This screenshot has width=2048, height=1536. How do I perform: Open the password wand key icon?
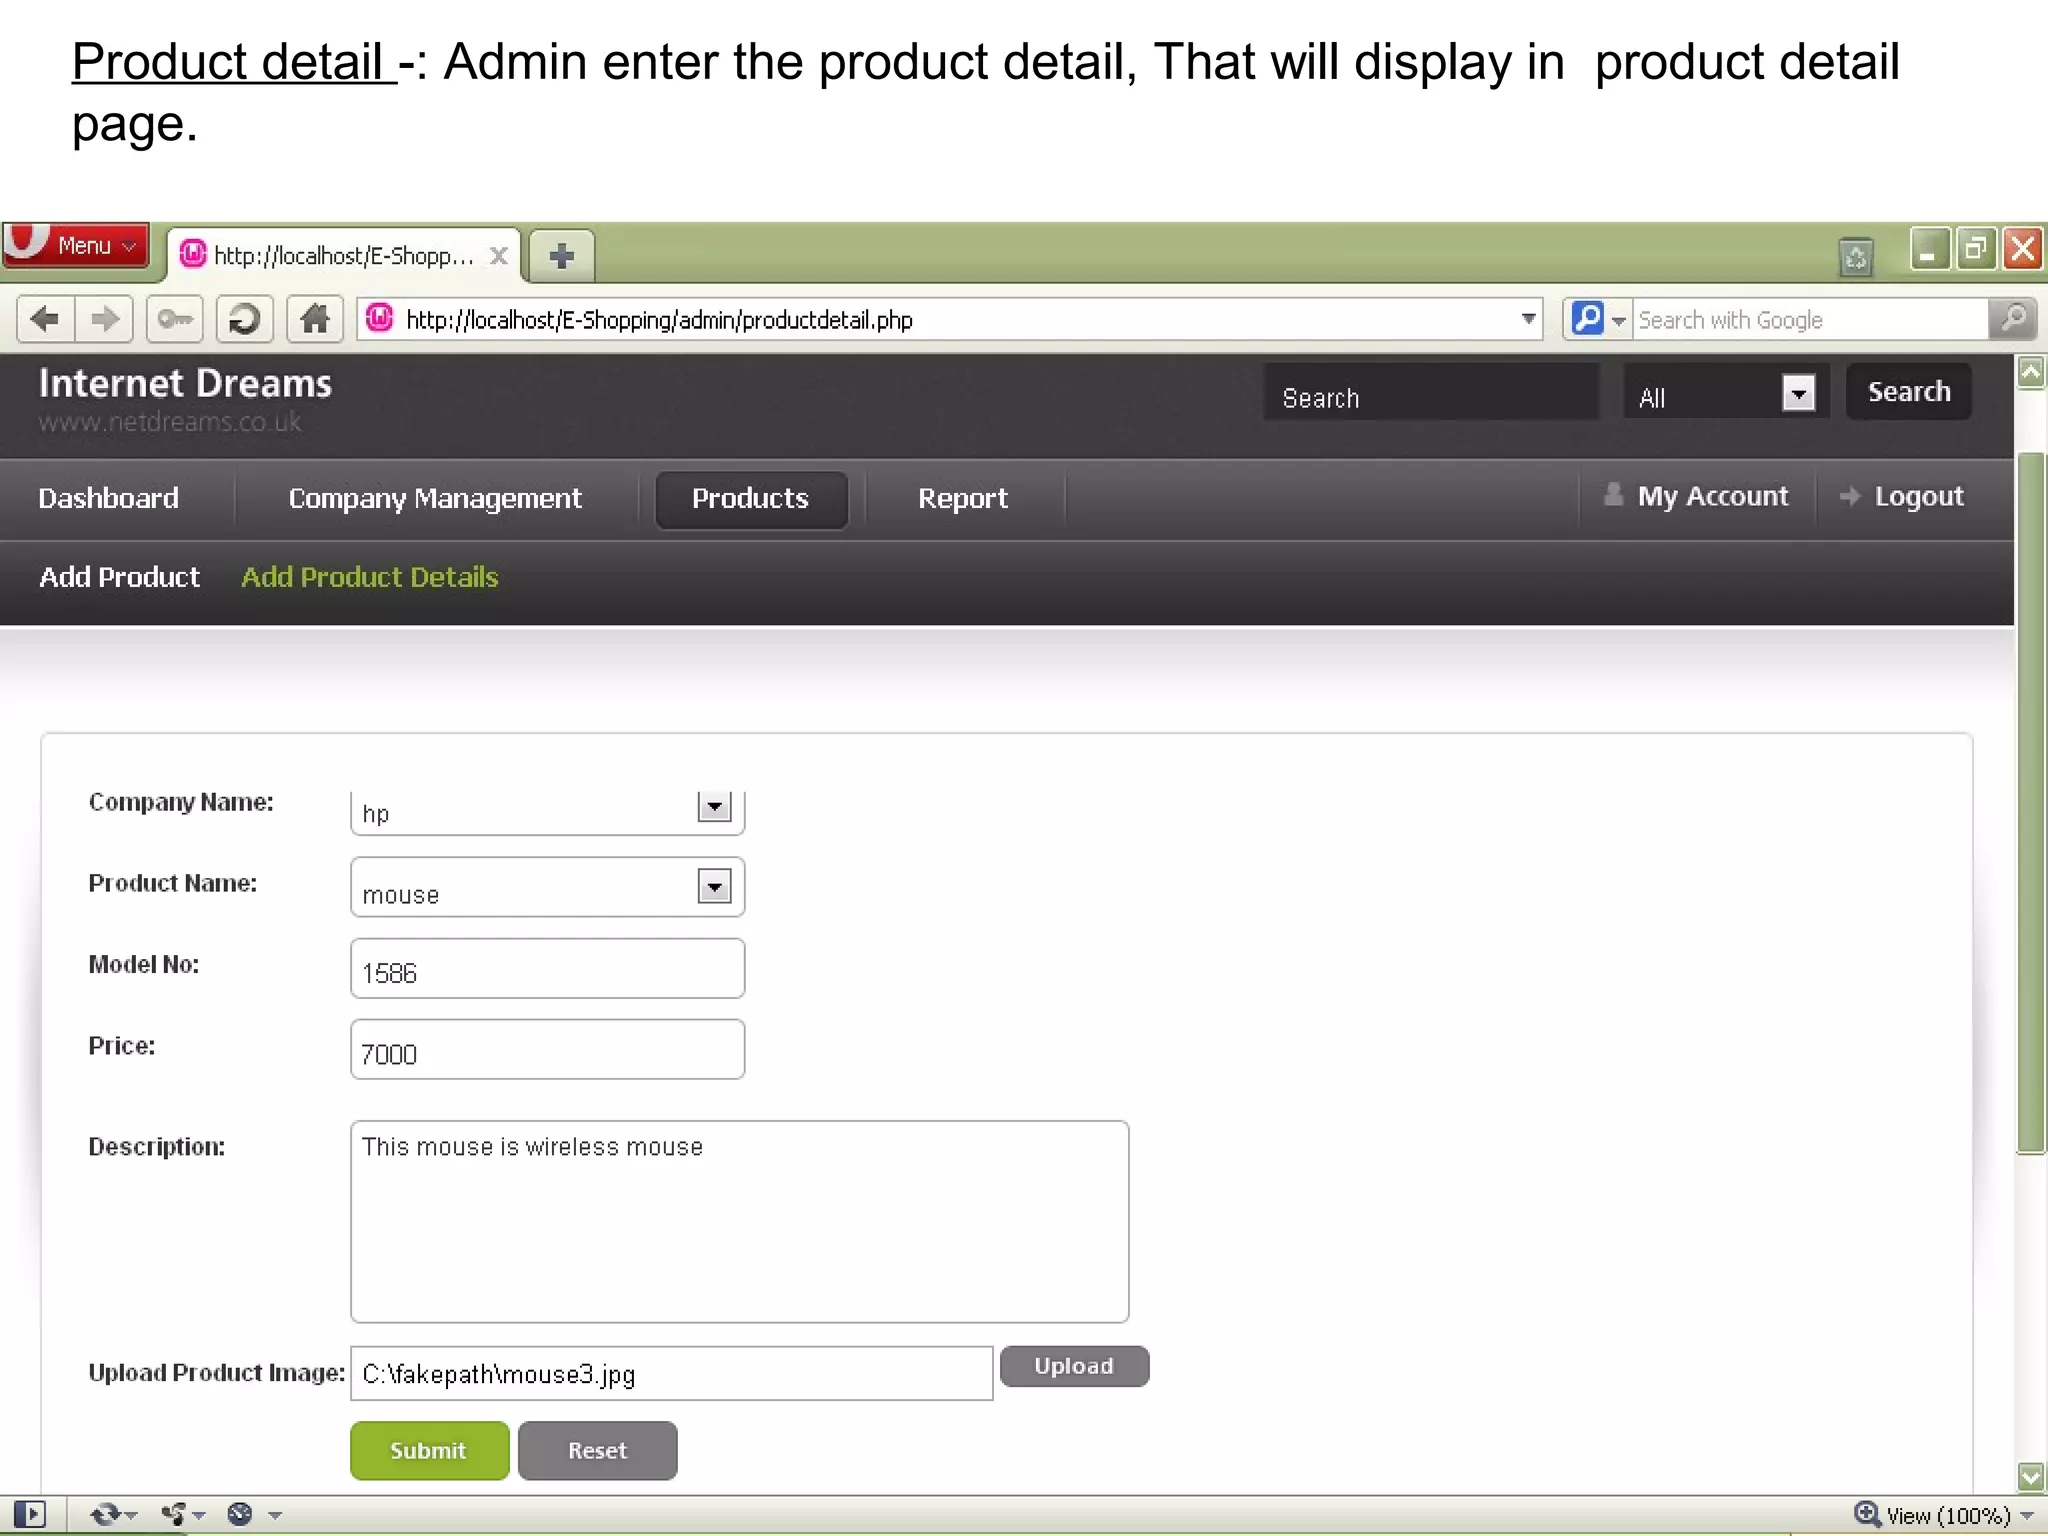(175, 320)
